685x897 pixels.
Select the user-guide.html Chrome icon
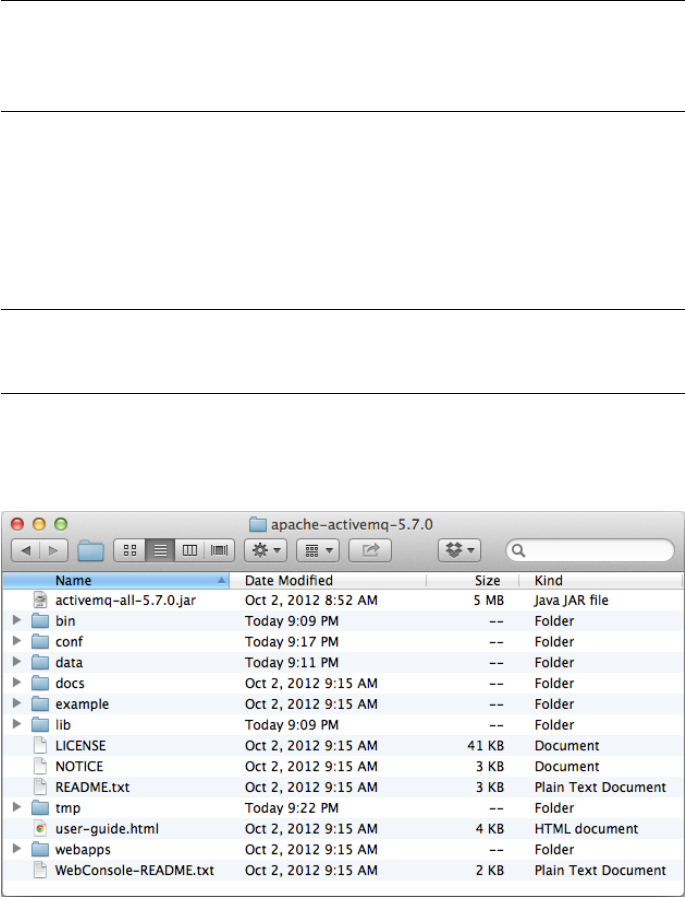pyautogui.click(x=40, y=828)
